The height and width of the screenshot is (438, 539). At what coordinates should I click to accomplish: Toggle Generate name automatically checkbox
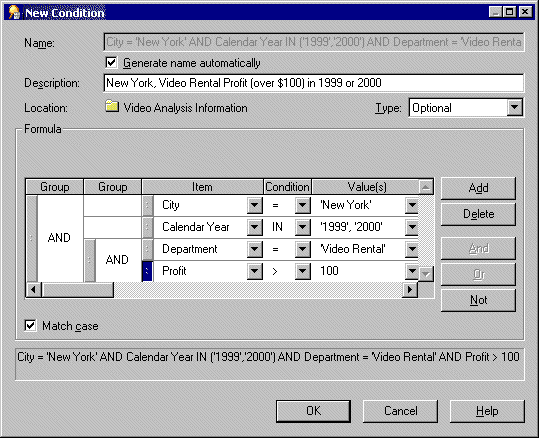tap(111, 63)
